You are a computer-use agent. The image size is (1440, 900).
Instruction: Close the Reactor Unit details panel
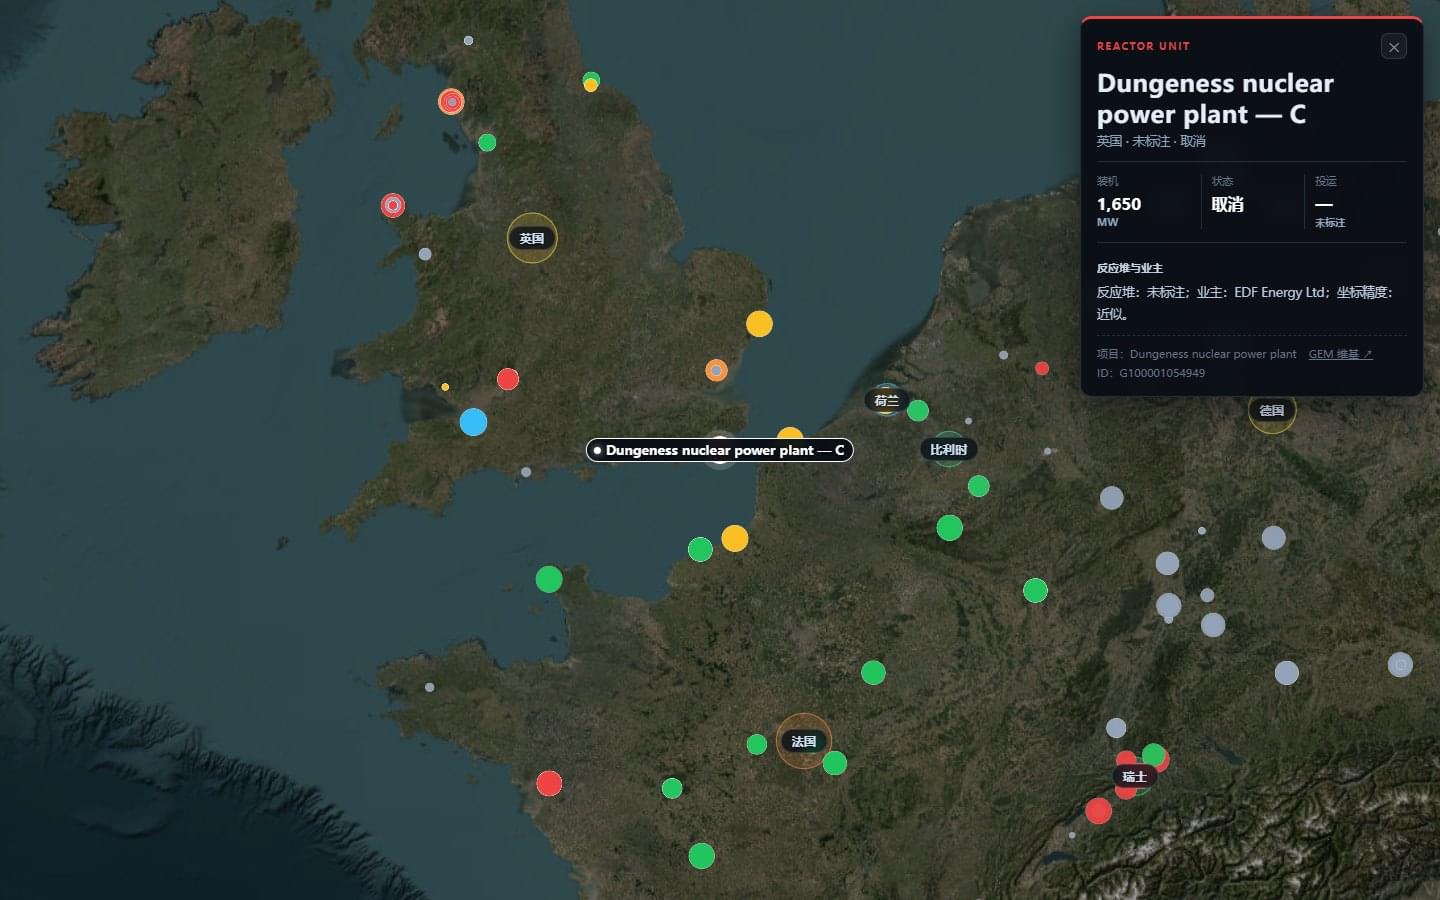pos(1393,47)
